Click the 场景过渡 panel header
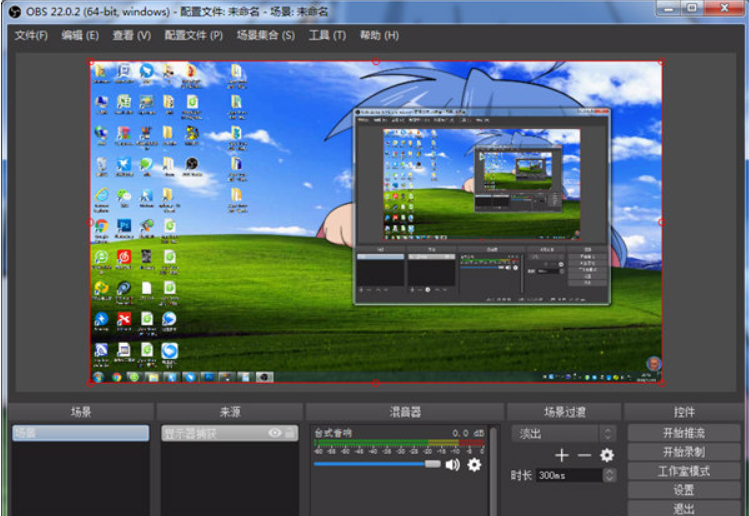 (x=565, y=412)
